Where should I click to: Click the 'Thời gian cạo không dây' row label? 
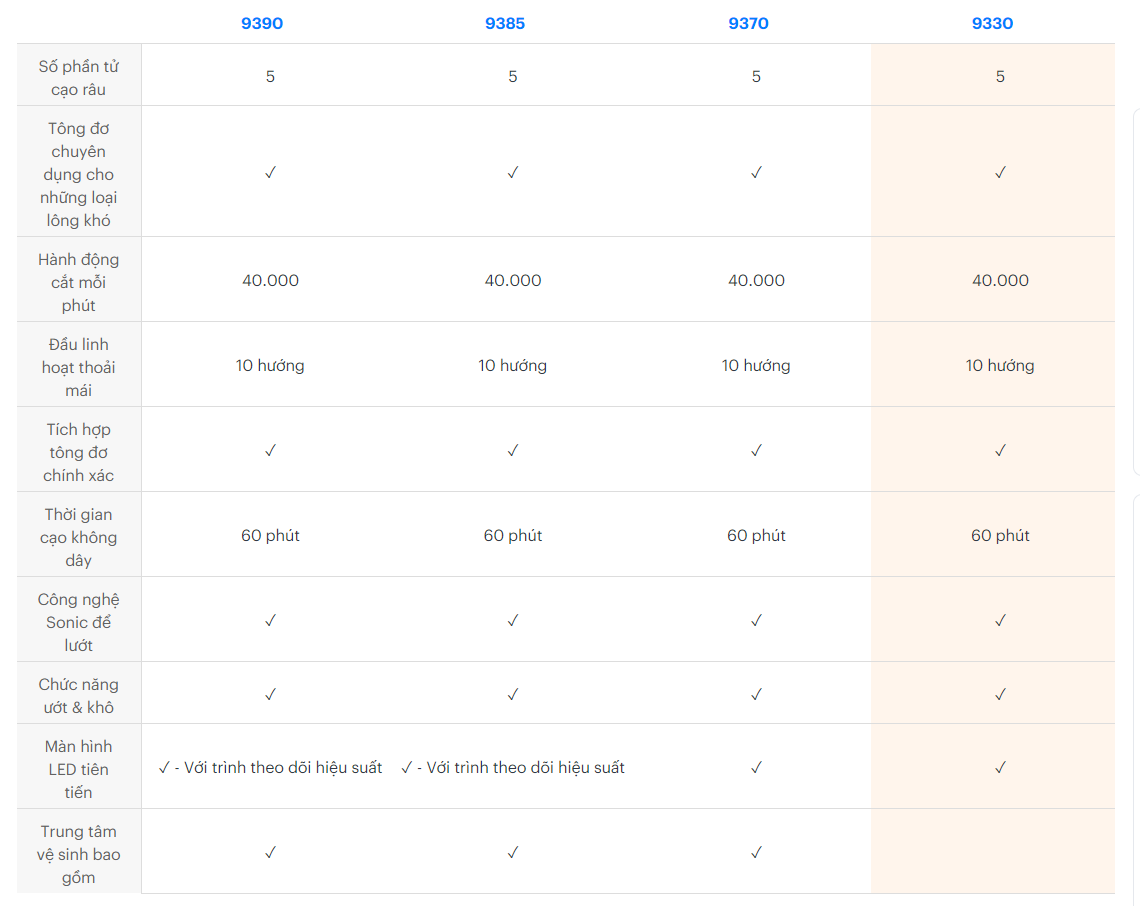click(79, 537)
